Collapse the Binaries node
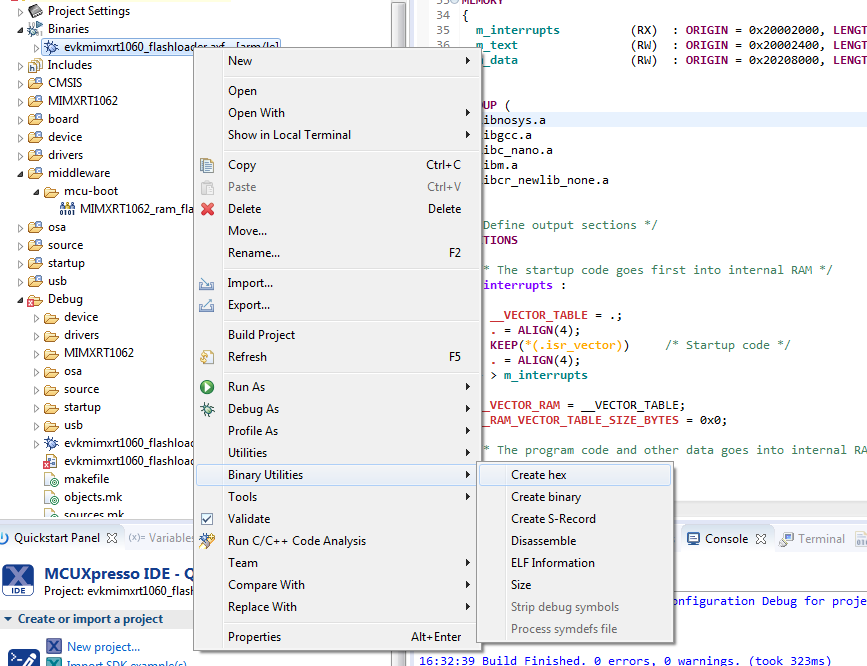Viewport: 867px width, 666px height. click(x=20, y=29)
